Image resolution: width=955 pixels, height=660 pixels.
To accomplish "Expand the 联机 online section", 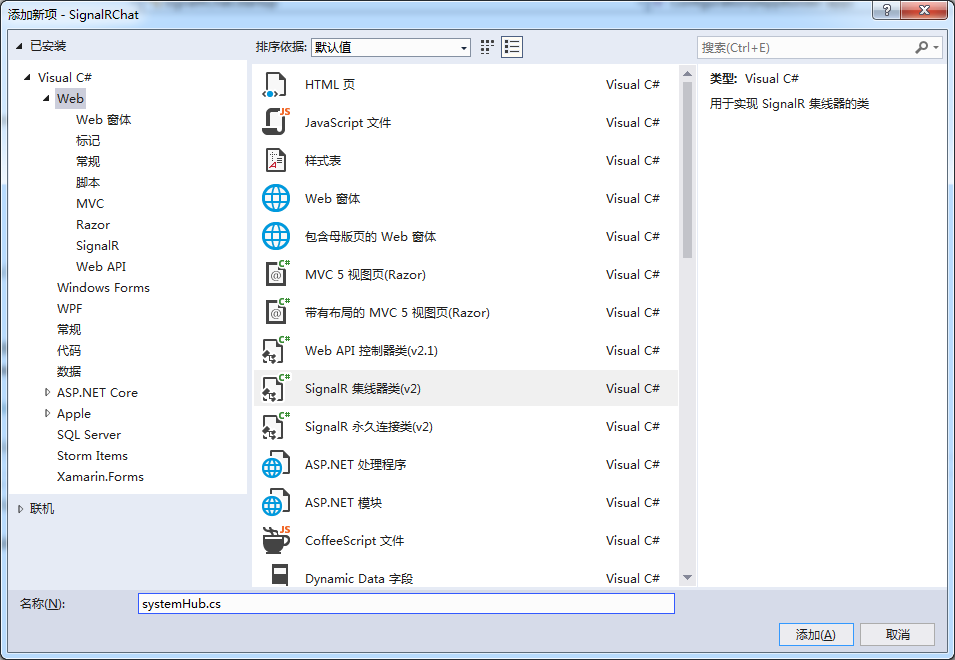I will pos(20,509).
